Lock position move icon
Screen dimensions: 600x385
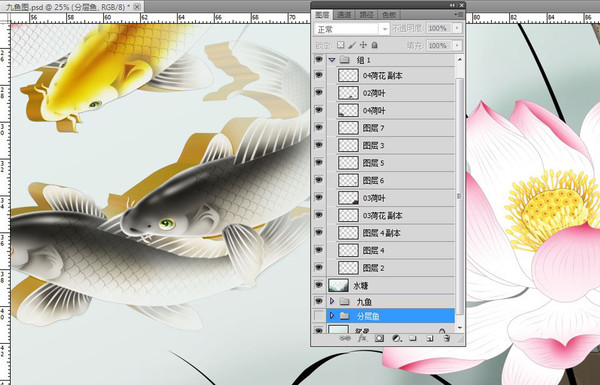coord(363,45)
